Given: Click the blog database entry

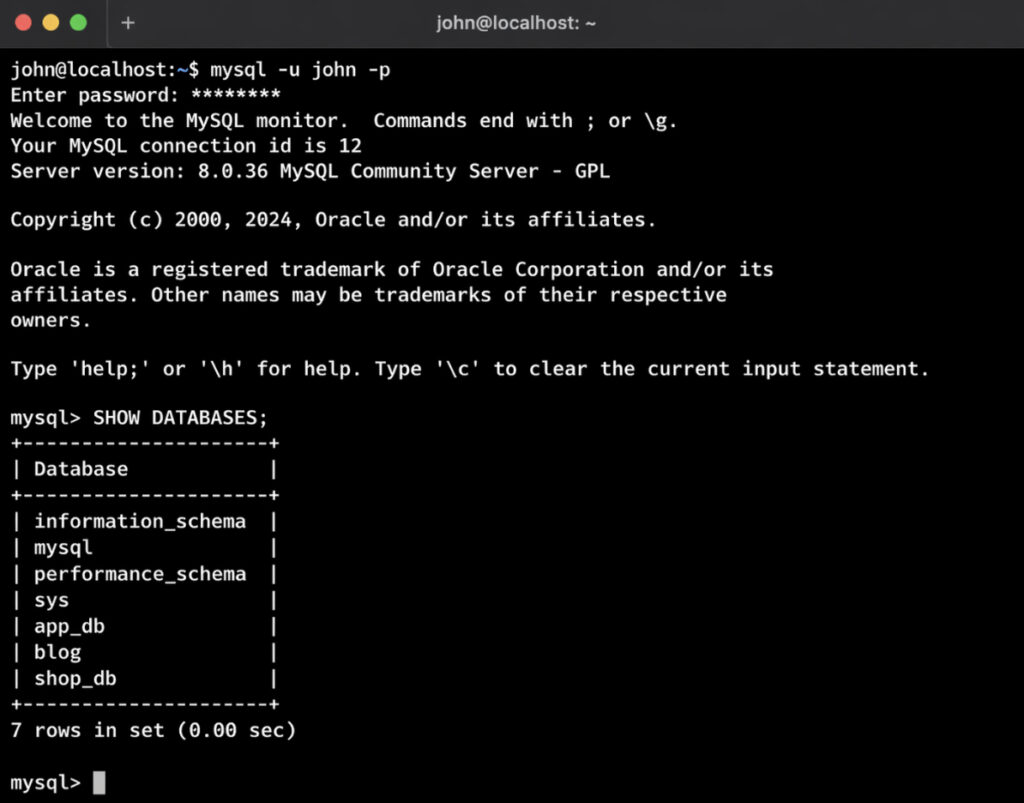Looking at the screenshot, I should (x=57, y=652).
